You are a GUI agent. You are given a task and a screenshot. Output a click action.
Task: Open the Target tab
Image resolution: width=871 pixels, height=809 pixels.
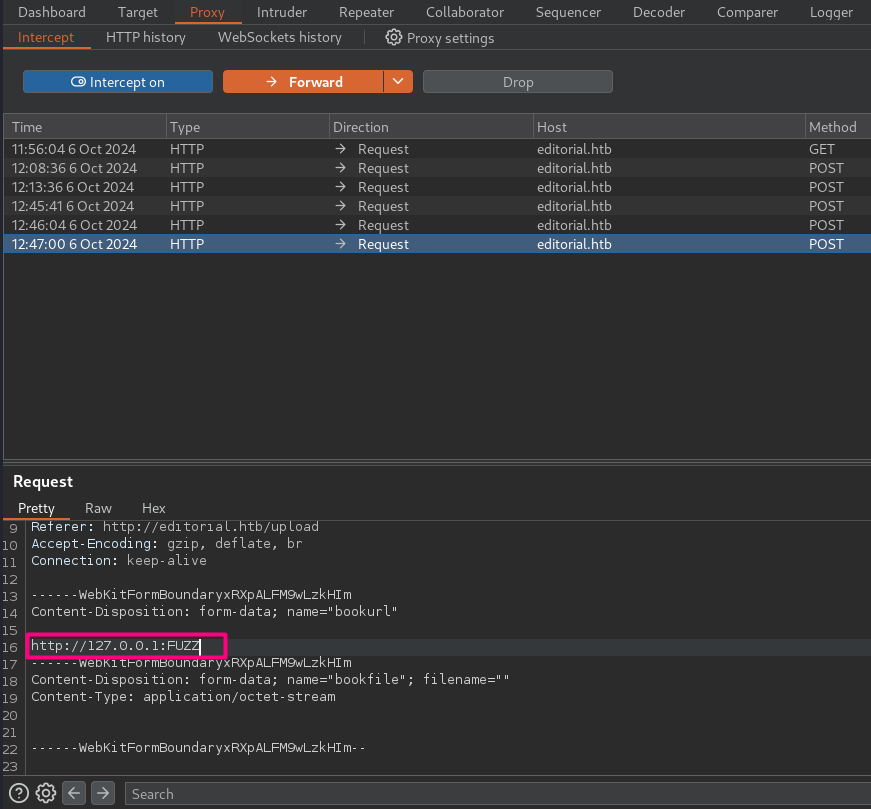coord(137,12)
